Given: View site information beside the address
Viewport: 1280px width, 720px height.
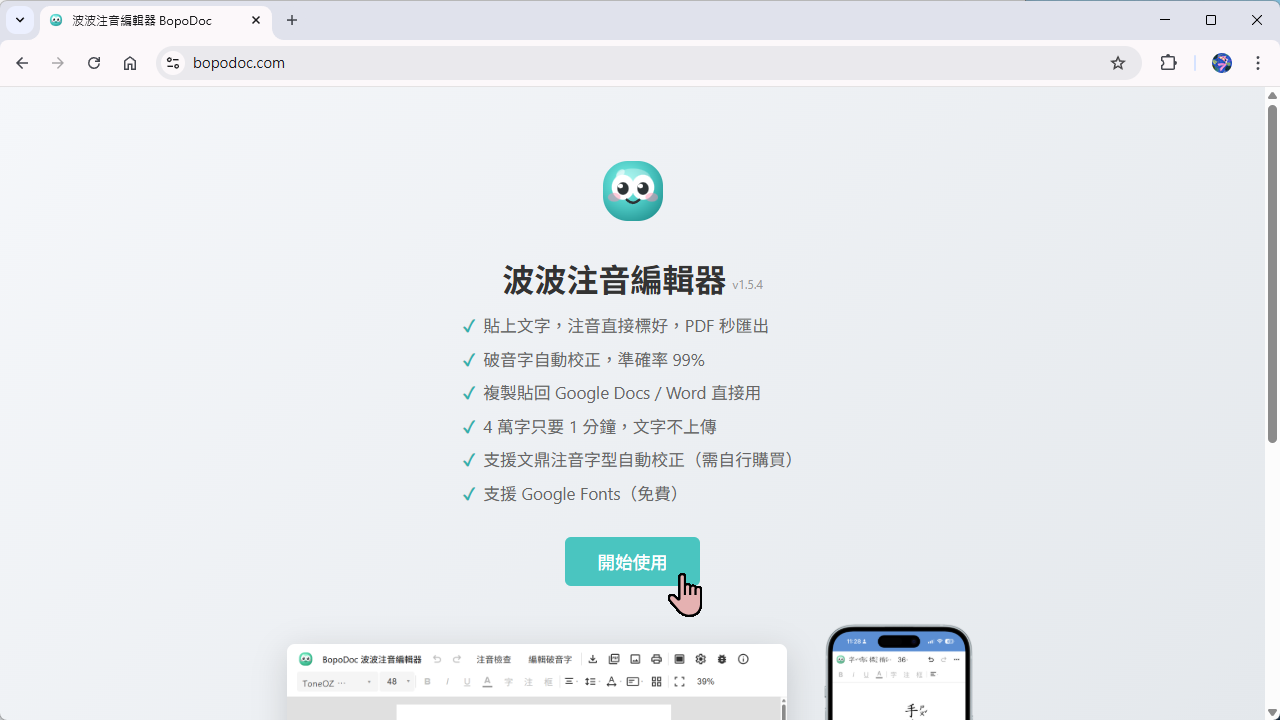Looking at the screenshot, I should tap(173, 63).
